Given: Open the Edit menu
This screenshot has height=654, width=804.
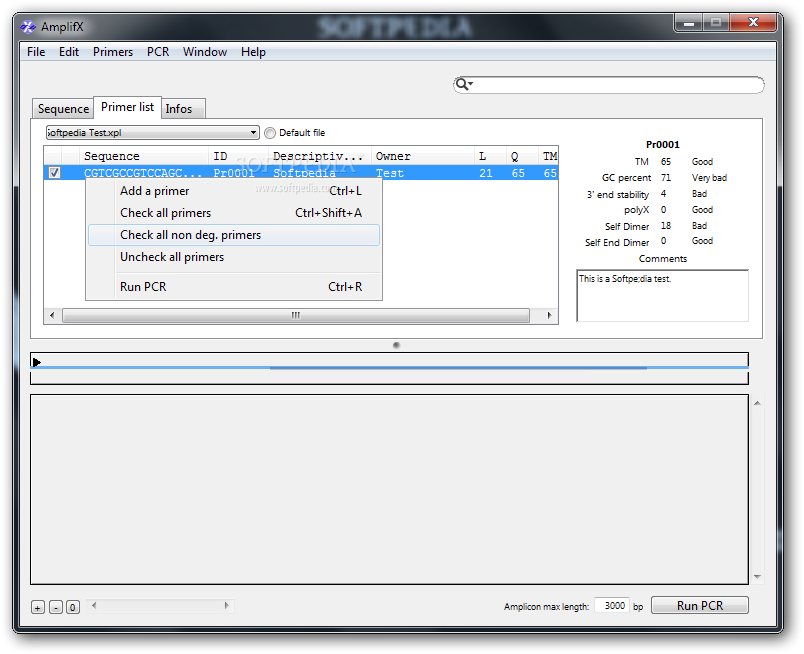Looking at the screenshot, I should pyautogui.click(x=69, y=52).
